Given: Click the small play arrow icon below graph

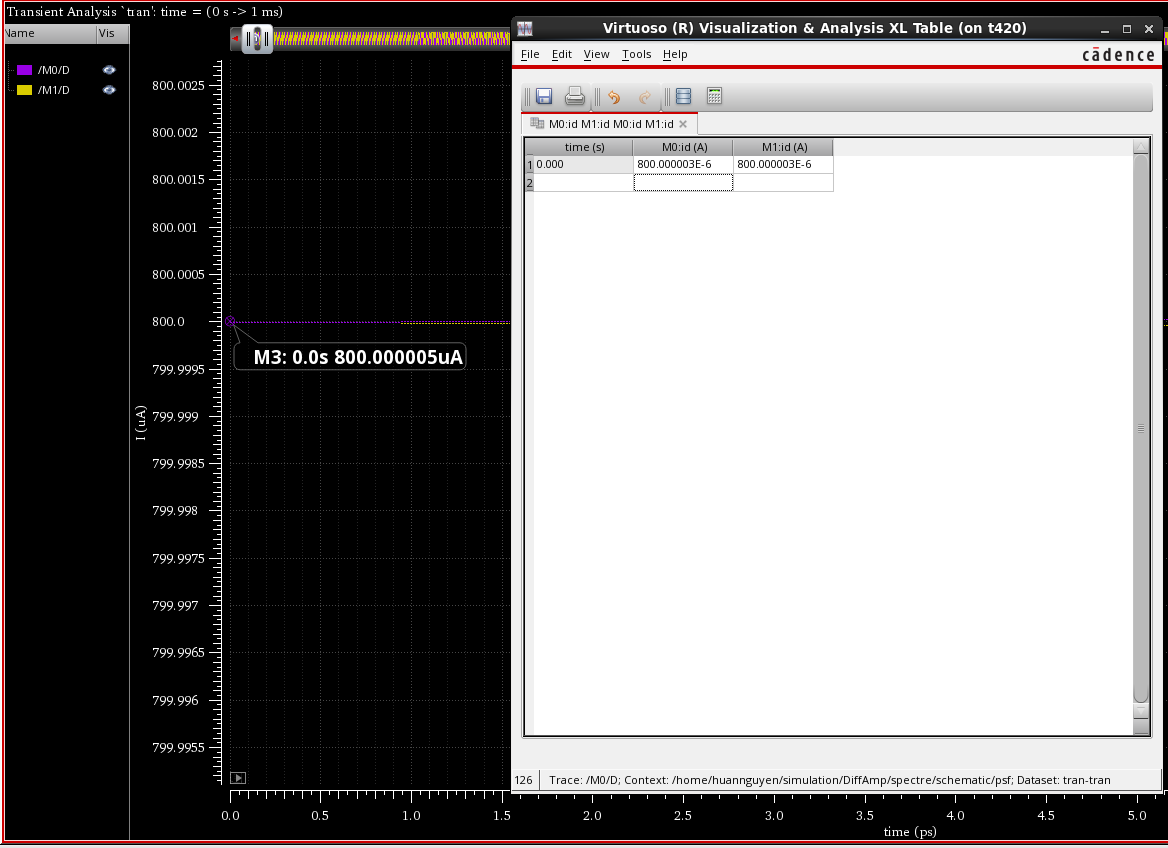Looking at the screenshot, I should click(238, 778).
